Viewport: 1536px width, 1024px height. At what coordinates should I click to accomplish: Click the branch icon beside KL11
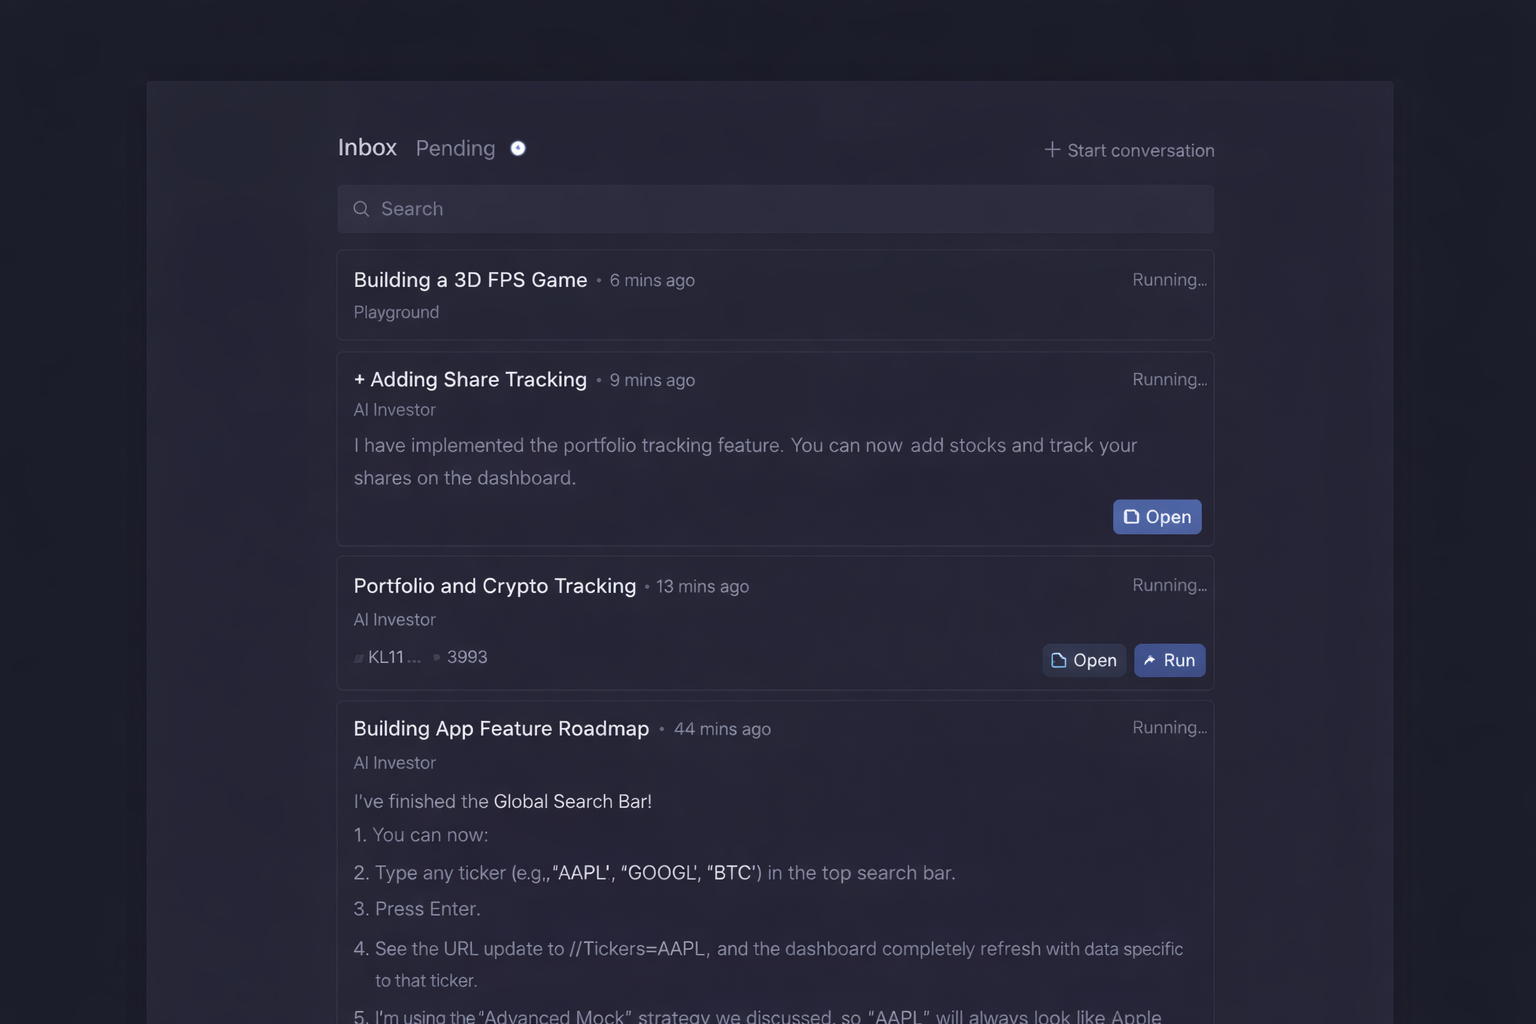359,658
